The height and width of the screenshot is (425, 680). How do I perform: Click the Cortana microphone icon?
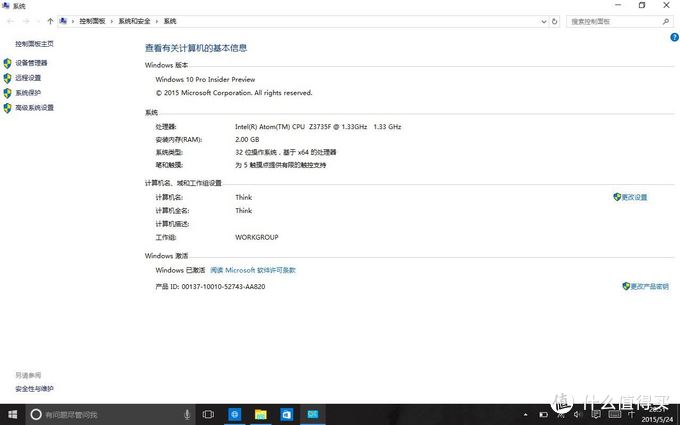[187, 415]
